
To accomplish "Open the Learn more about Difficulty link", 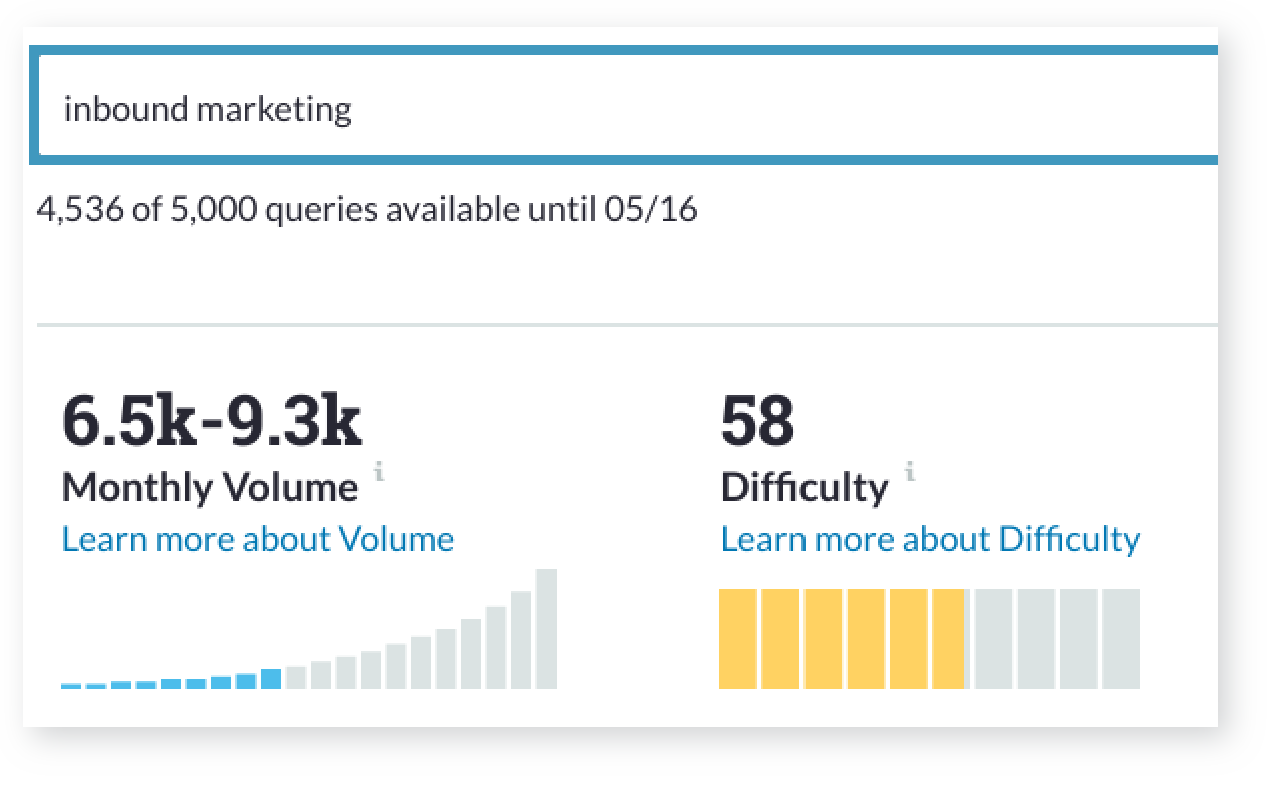I will 930,540.
